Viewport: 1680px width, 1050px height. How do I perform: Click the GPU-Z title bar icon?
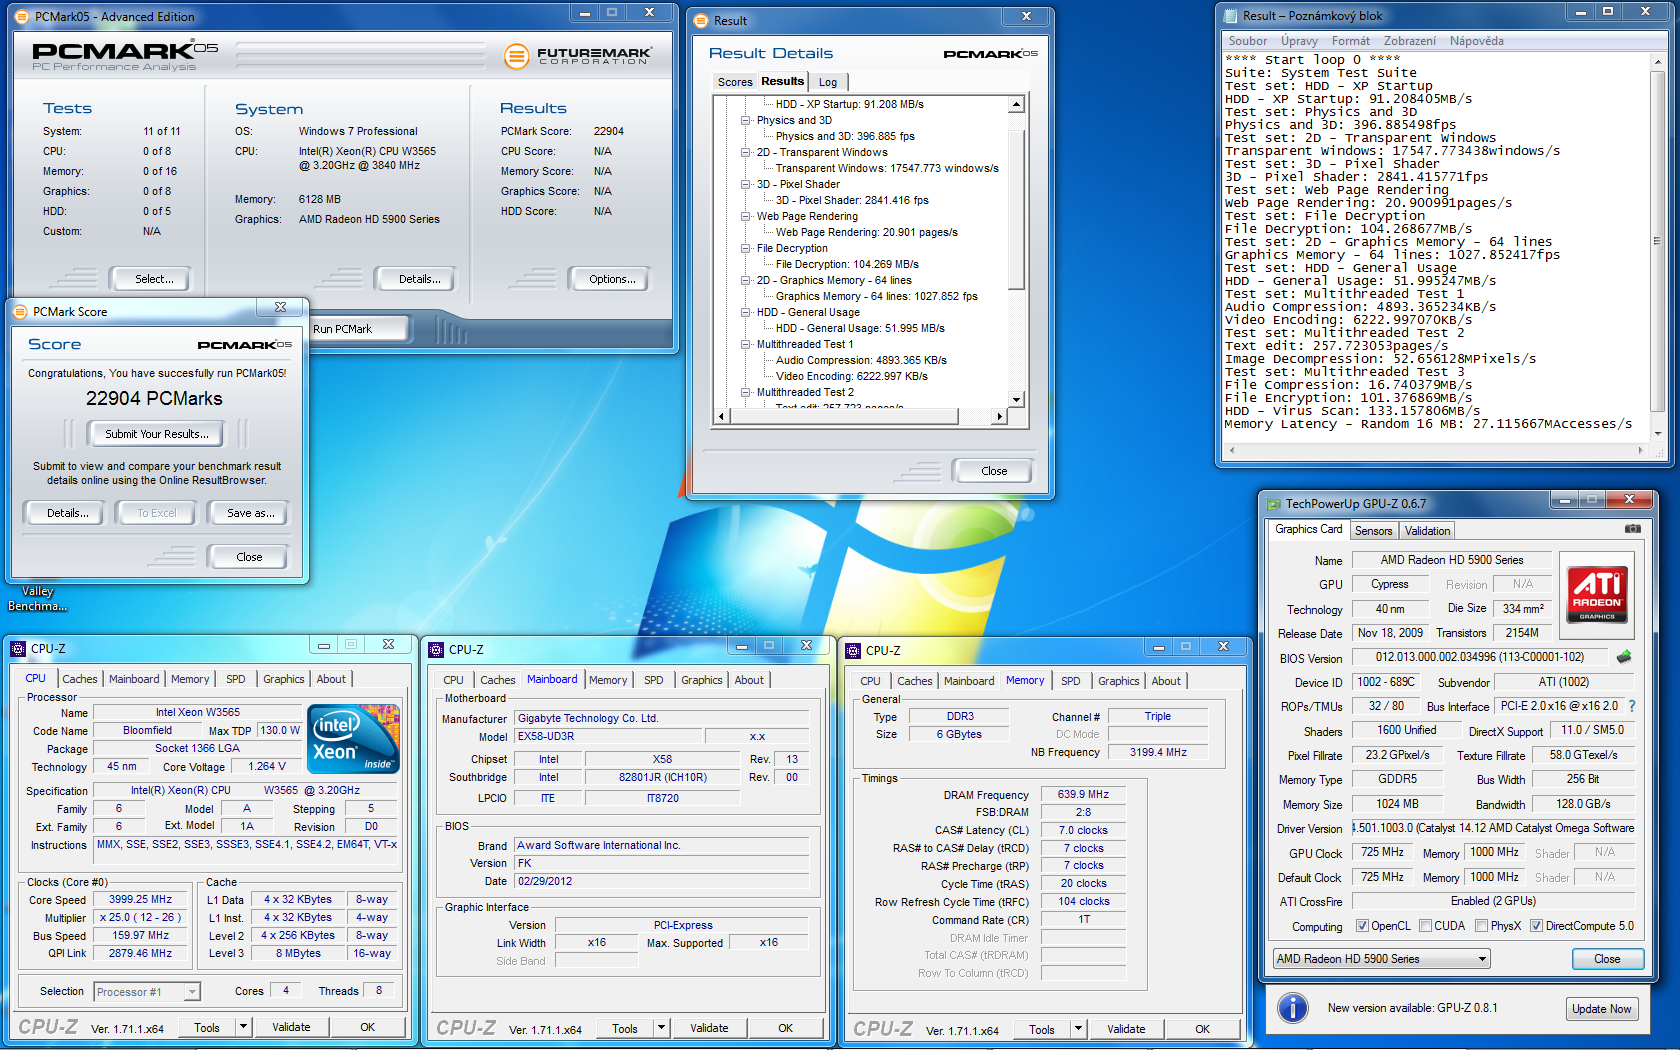click(x=1274, y=503)
